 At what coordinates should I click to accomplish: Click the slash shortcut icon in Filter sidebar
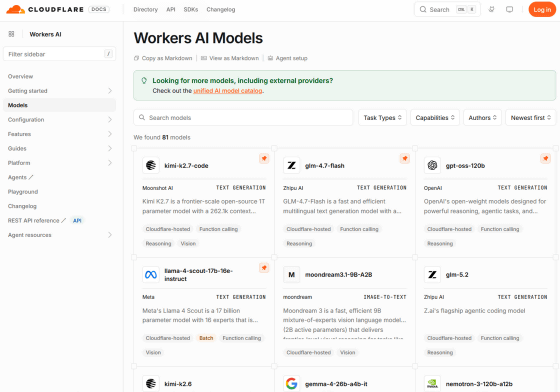coord(109,54)
